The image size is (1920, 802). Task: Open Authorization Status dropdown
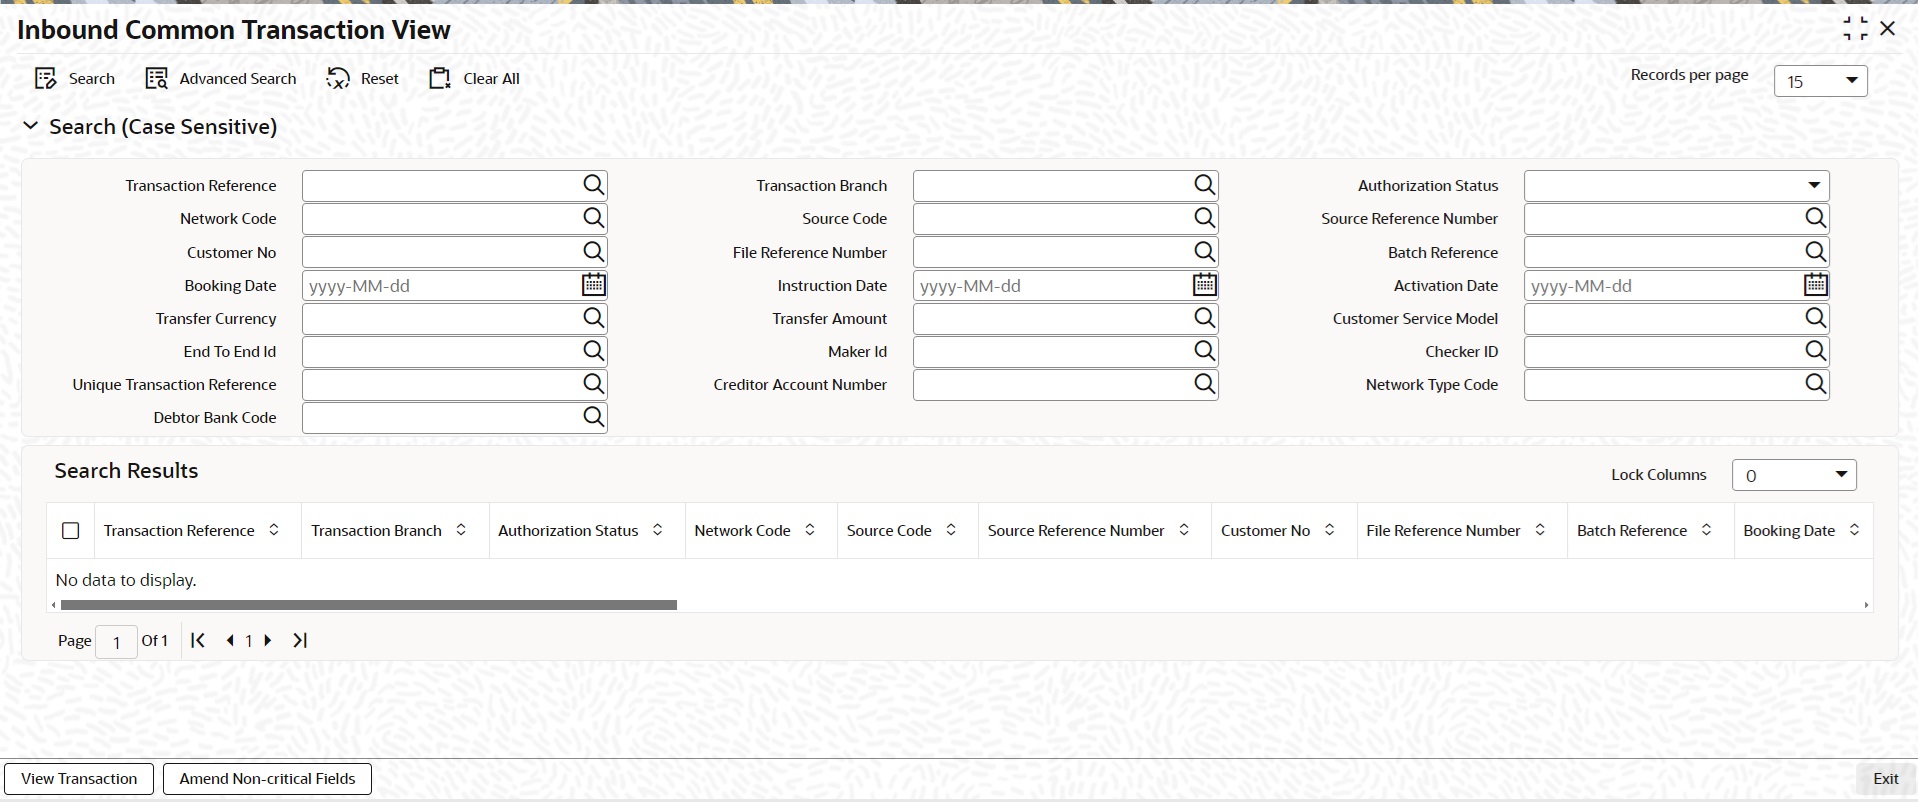[1677, 185]
